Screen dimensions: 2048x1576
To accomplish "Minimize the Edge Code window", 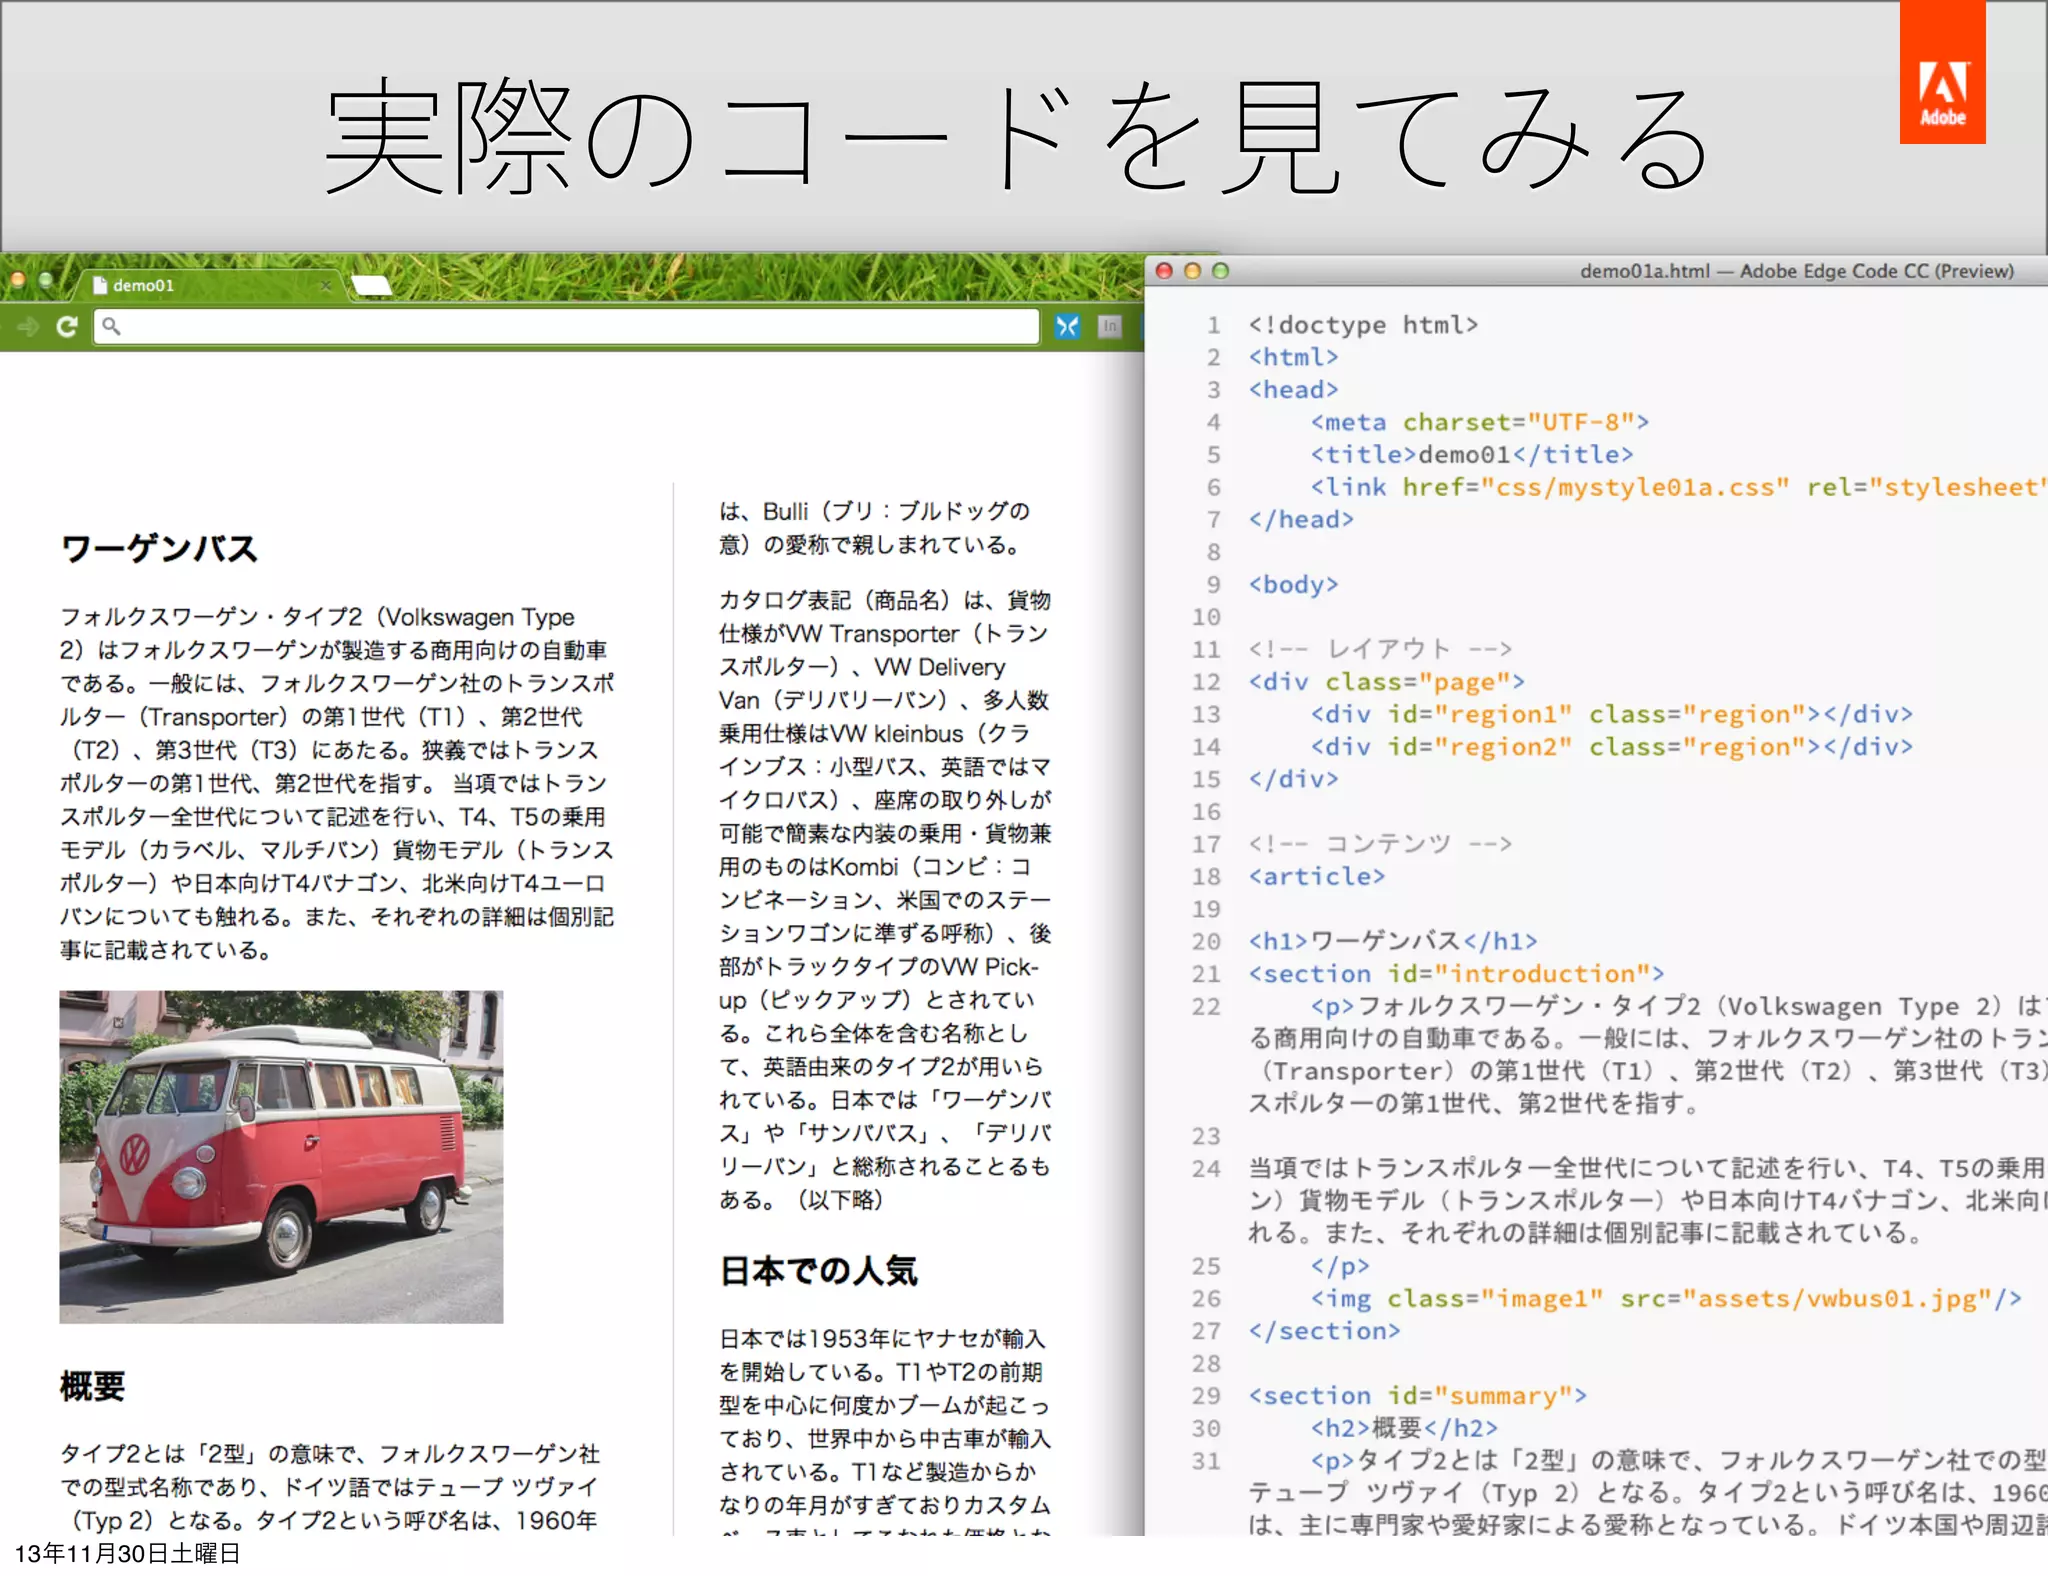I will click(1192, 271).
